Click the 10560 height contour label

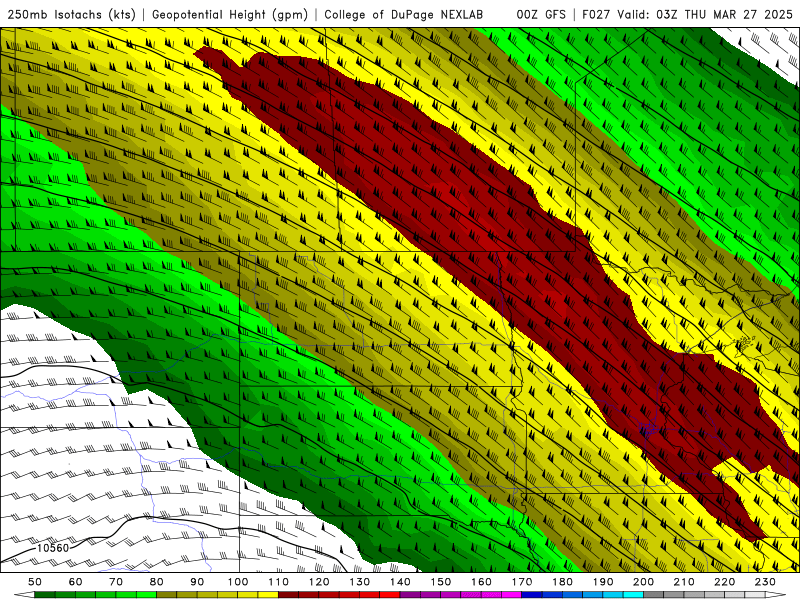(x=53, y=548)
